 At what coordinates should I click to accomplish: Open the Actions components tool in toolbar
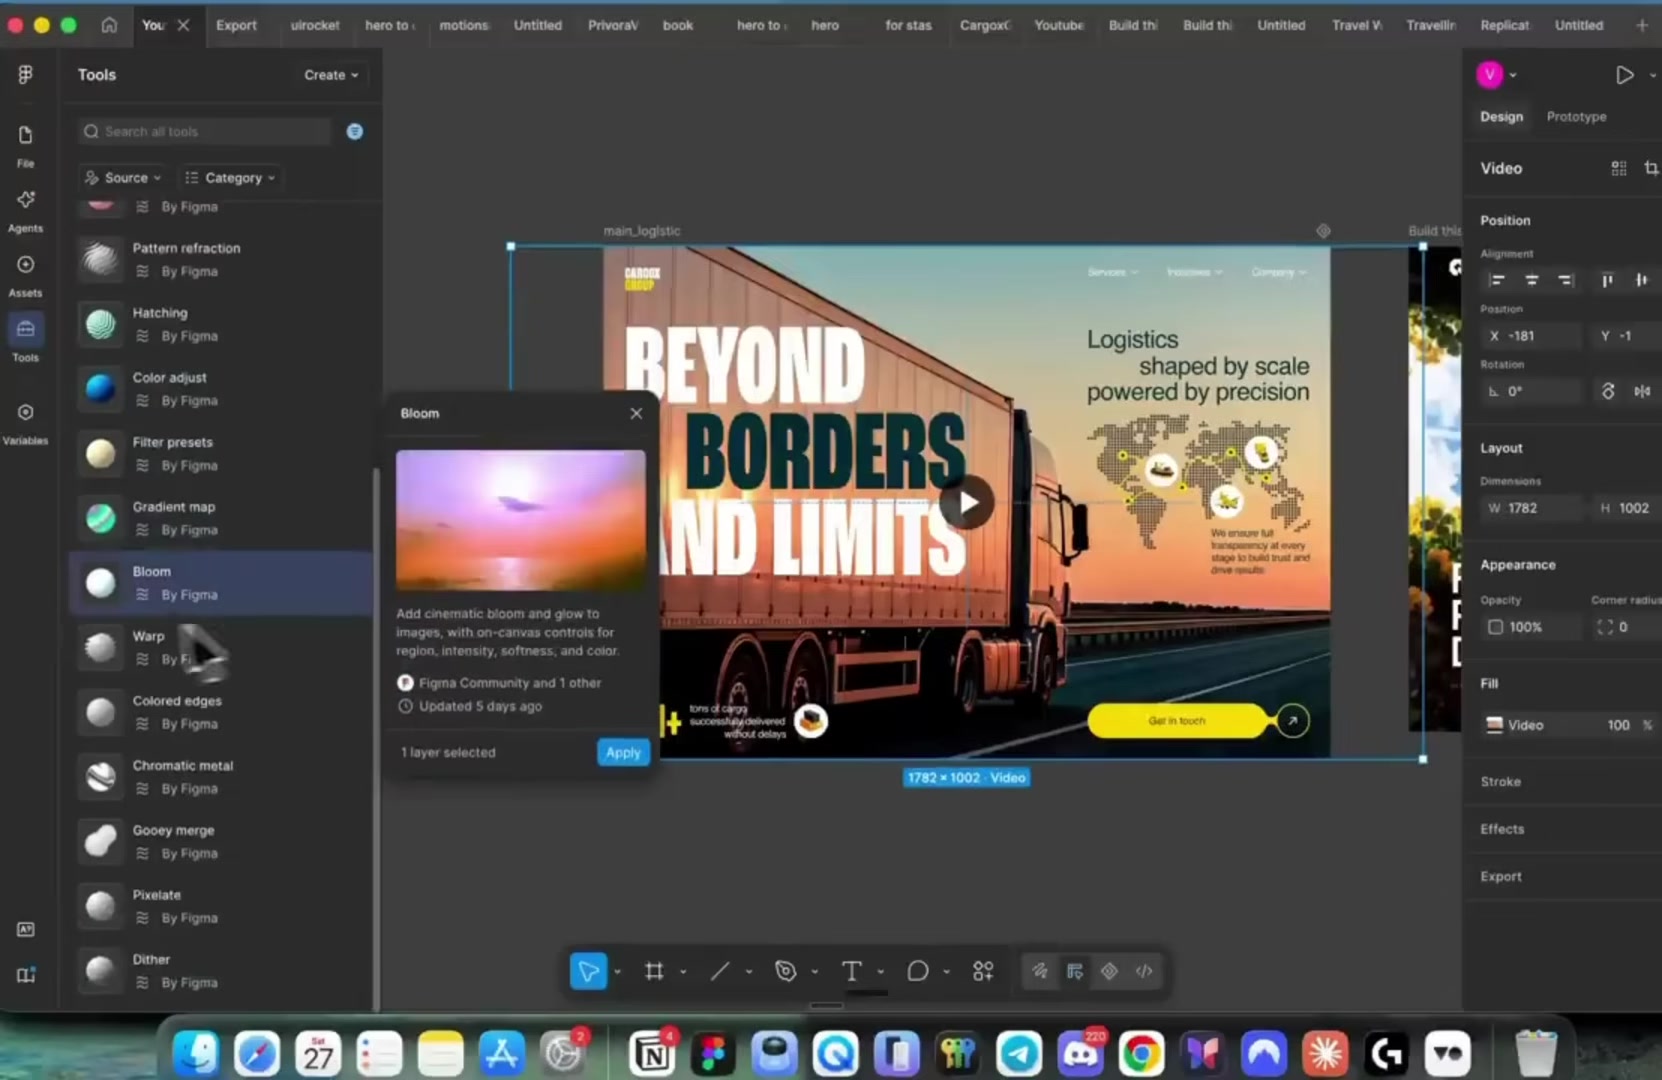(983, 971)
